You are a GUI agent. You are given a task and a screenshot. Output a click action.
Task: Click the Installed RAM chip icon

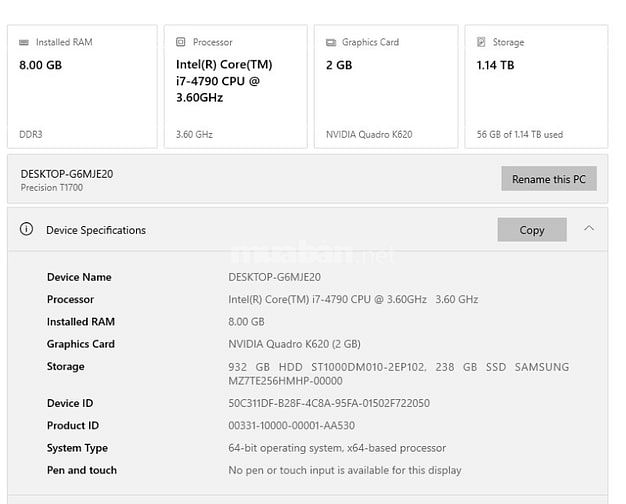pyautogui.click(x=24, y=42)
